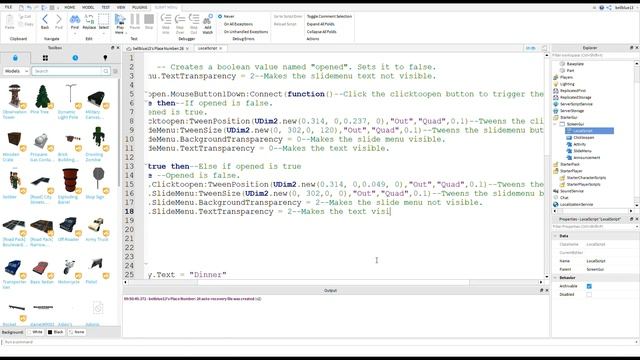Set Toolbox background to White
This screenshot has width=640, height=360.
point(35,332)
